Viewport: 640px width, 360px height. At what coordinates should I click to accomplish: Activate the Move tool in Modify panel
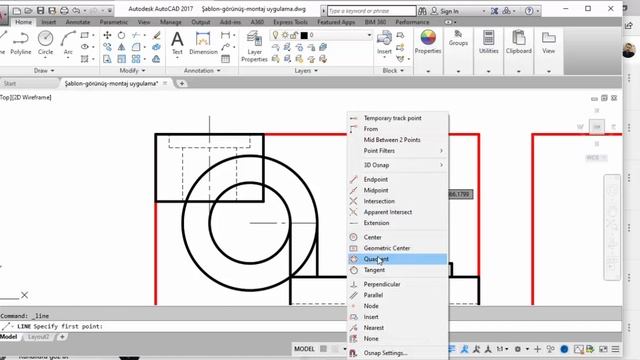[x=107, y=35]
